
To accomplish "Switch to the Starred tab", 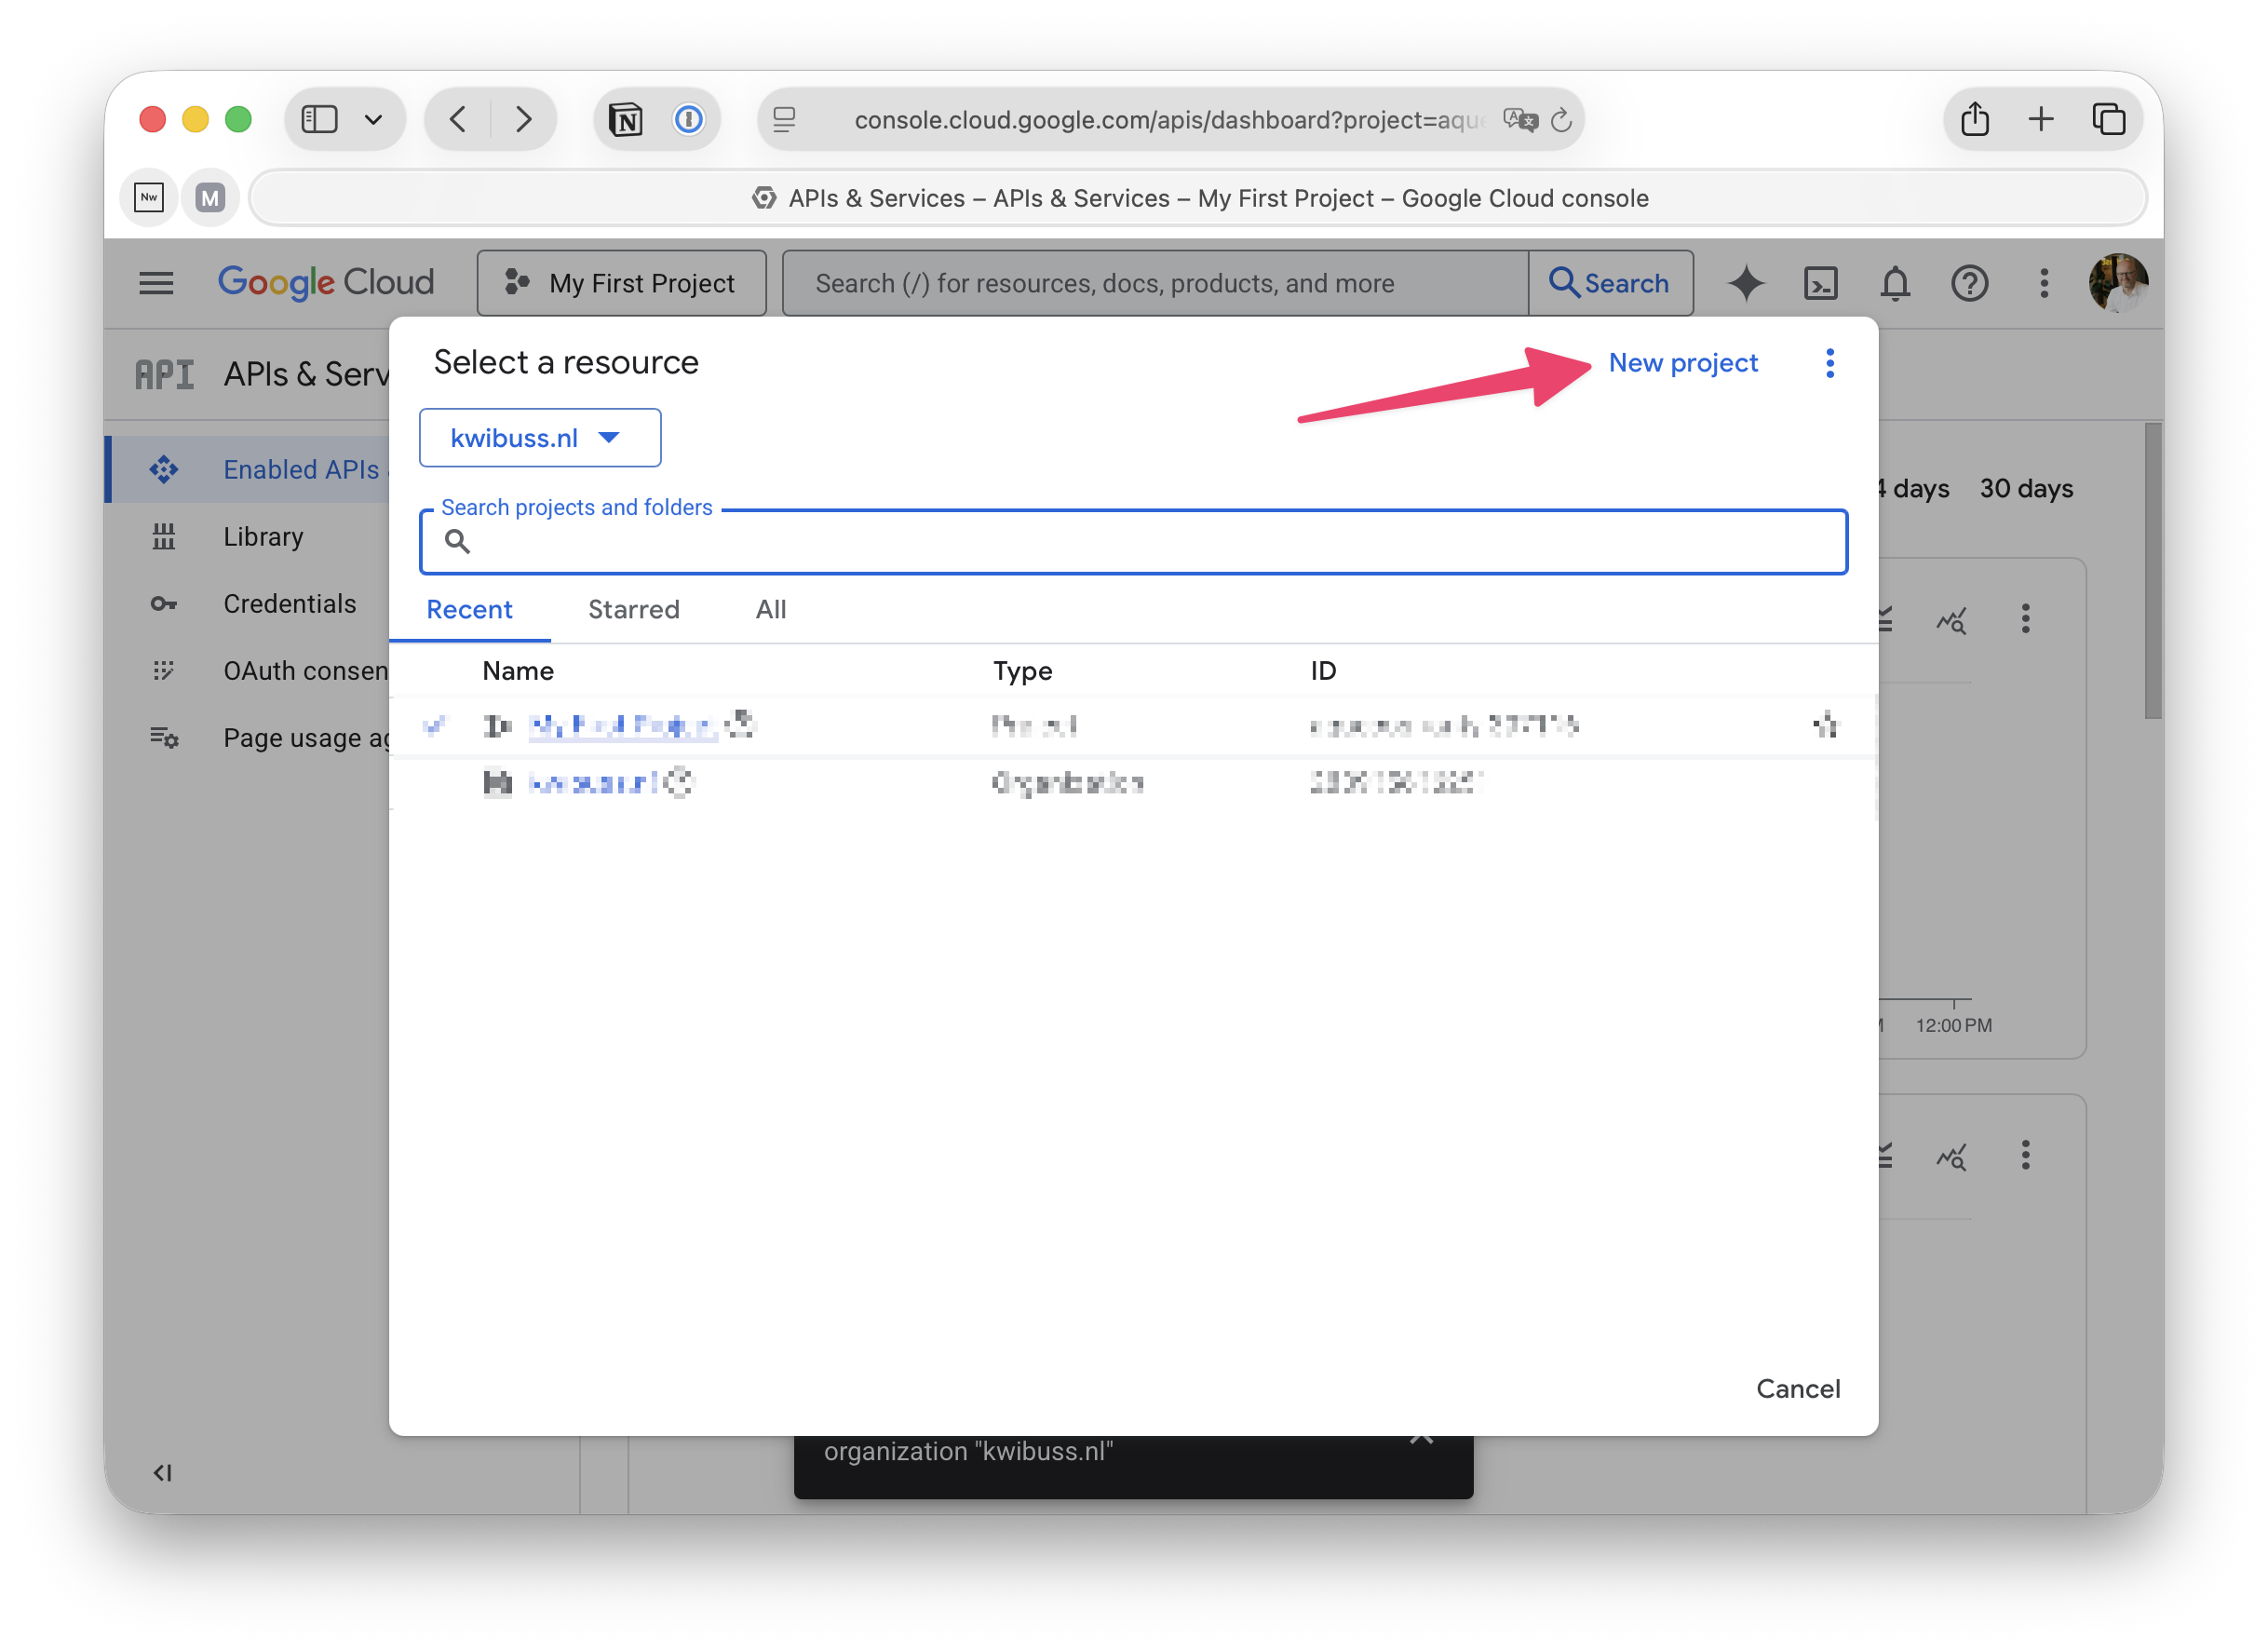I will click(x=633, y=609).
